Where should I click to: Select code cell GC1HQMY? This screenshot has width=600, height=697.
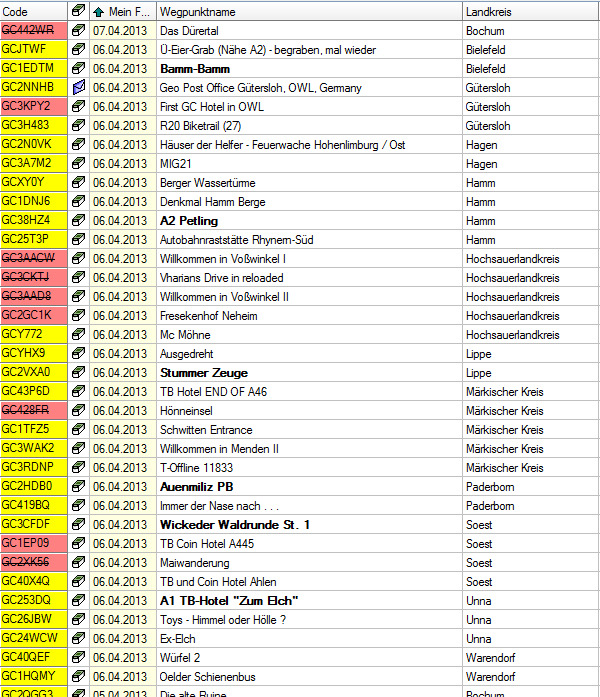click(34, 676)
